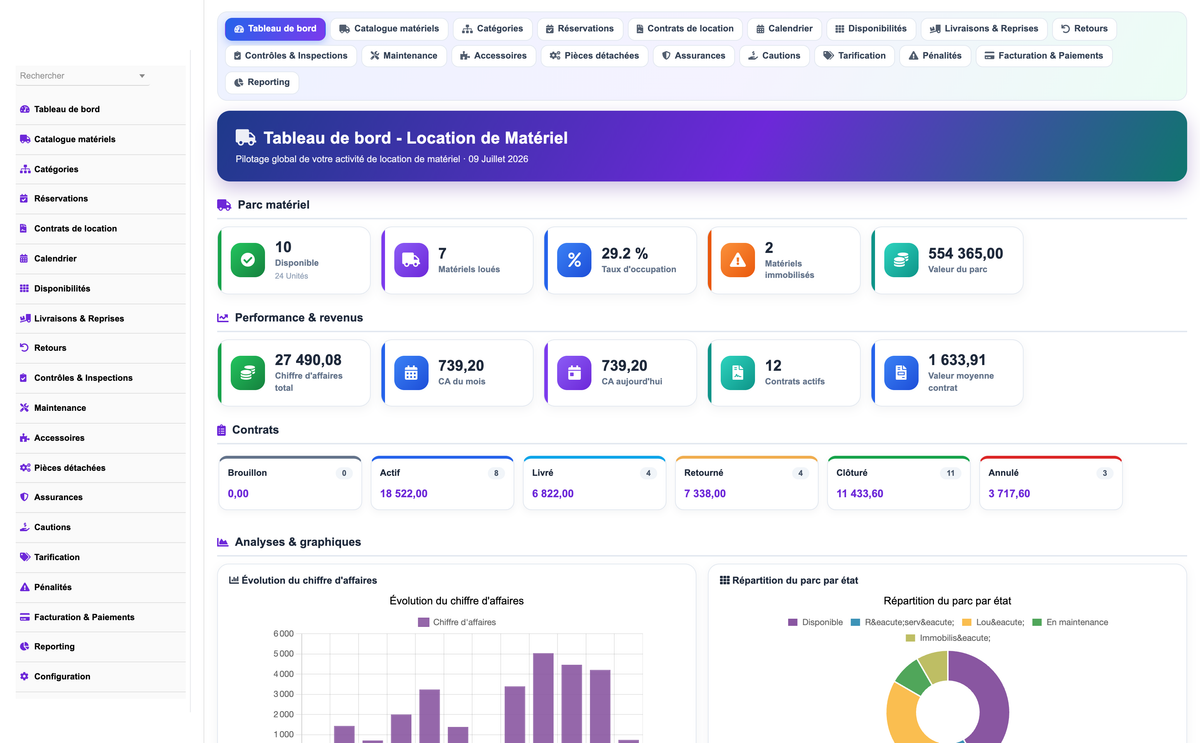Click the Disponibilités grid icon in the sidebar
The height and width of the screenshot is (743, 1200).
[x=24, y=288]
